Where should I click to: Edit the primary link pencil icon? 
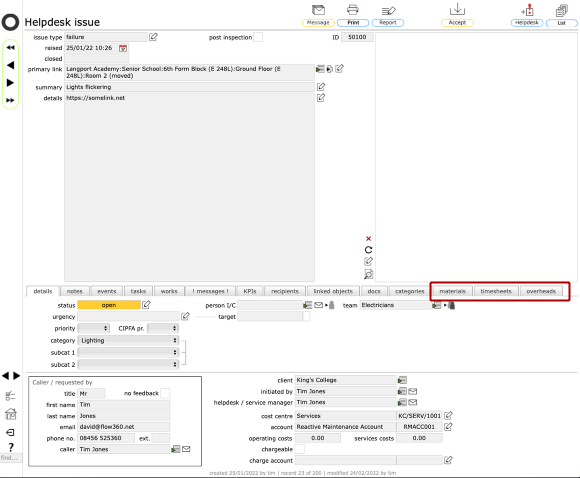(339, 68)
